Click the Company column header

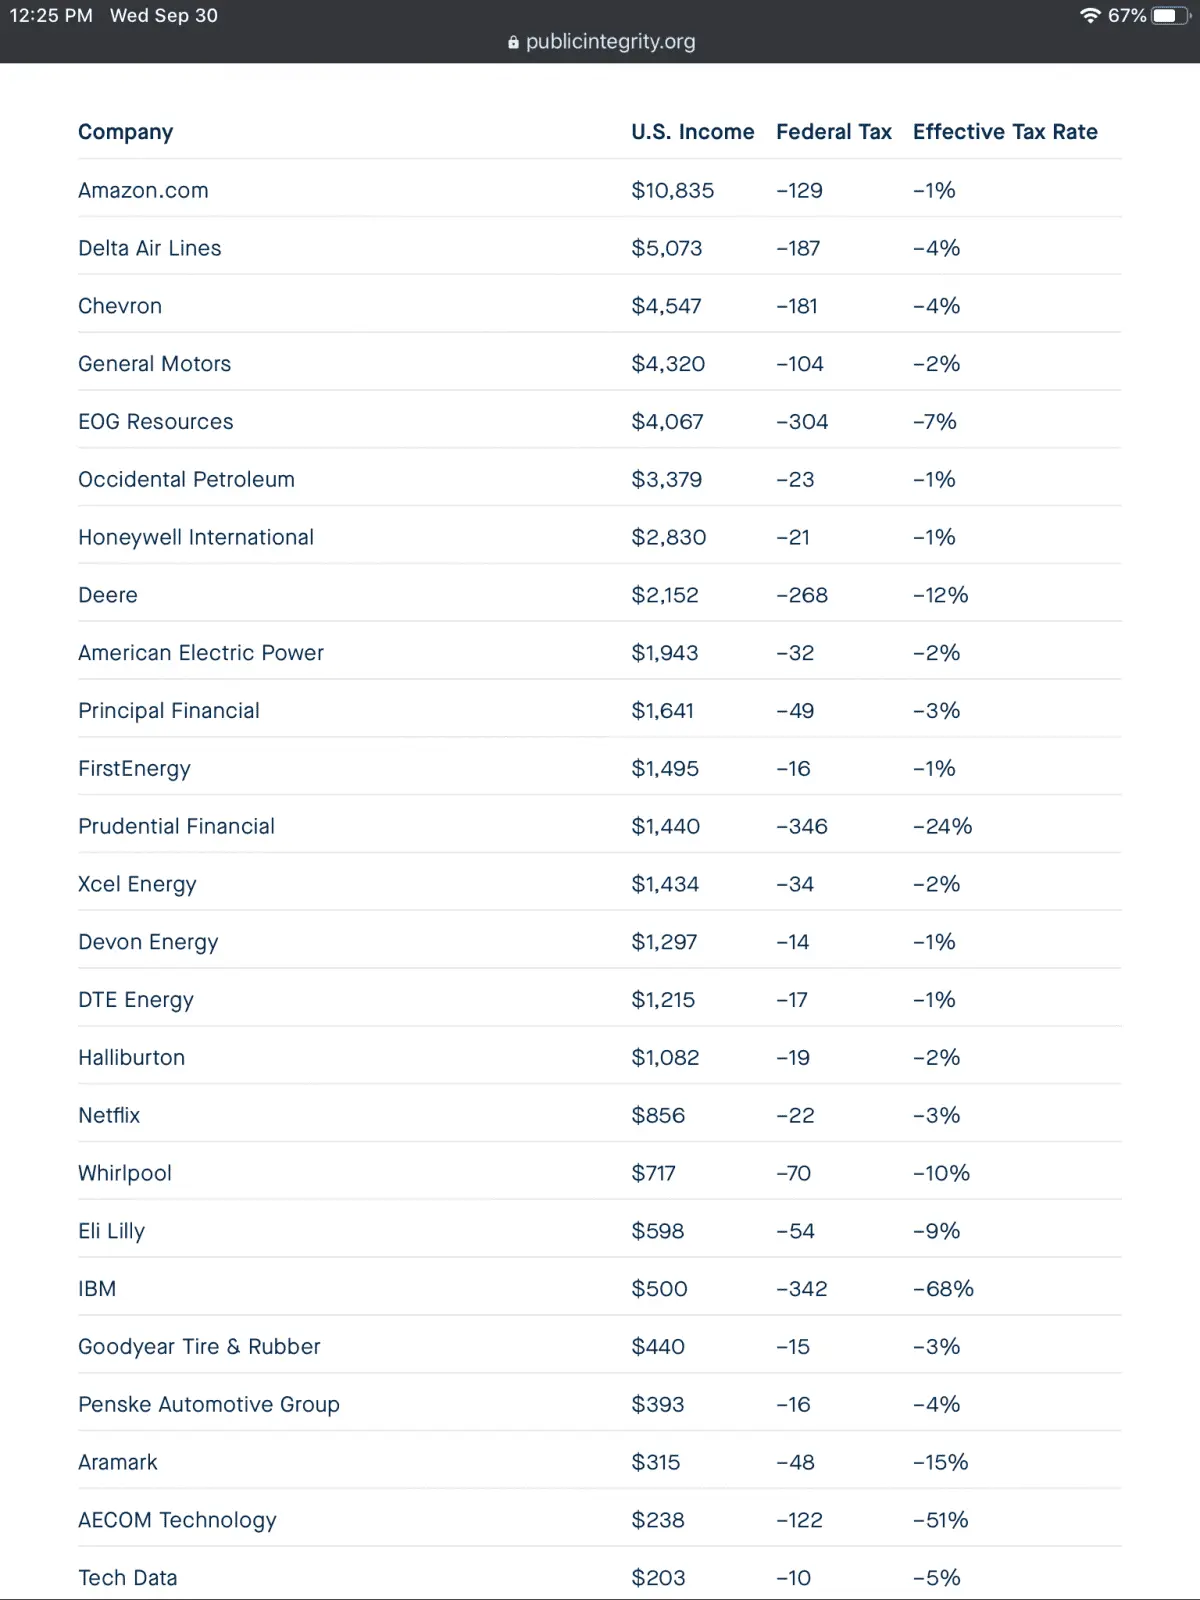click(126, 132)
